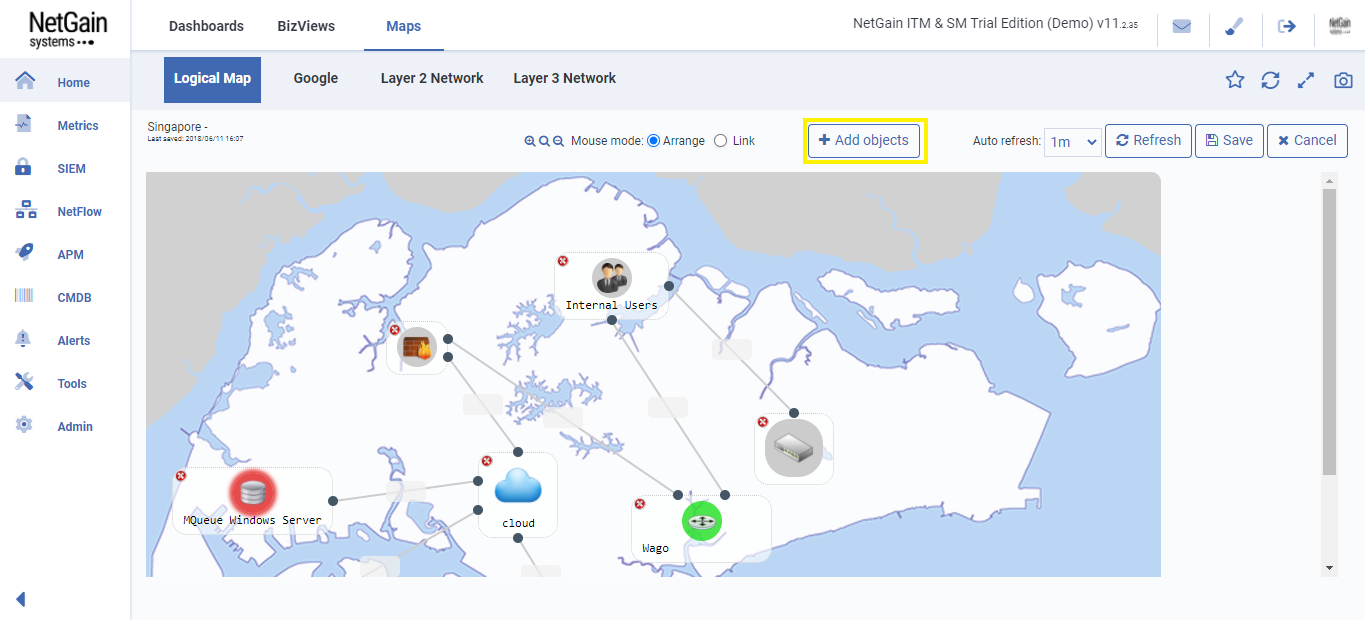Select the Internal Users node icon
Viewport: 1365px width, 620px height.
tap(611, 278)
